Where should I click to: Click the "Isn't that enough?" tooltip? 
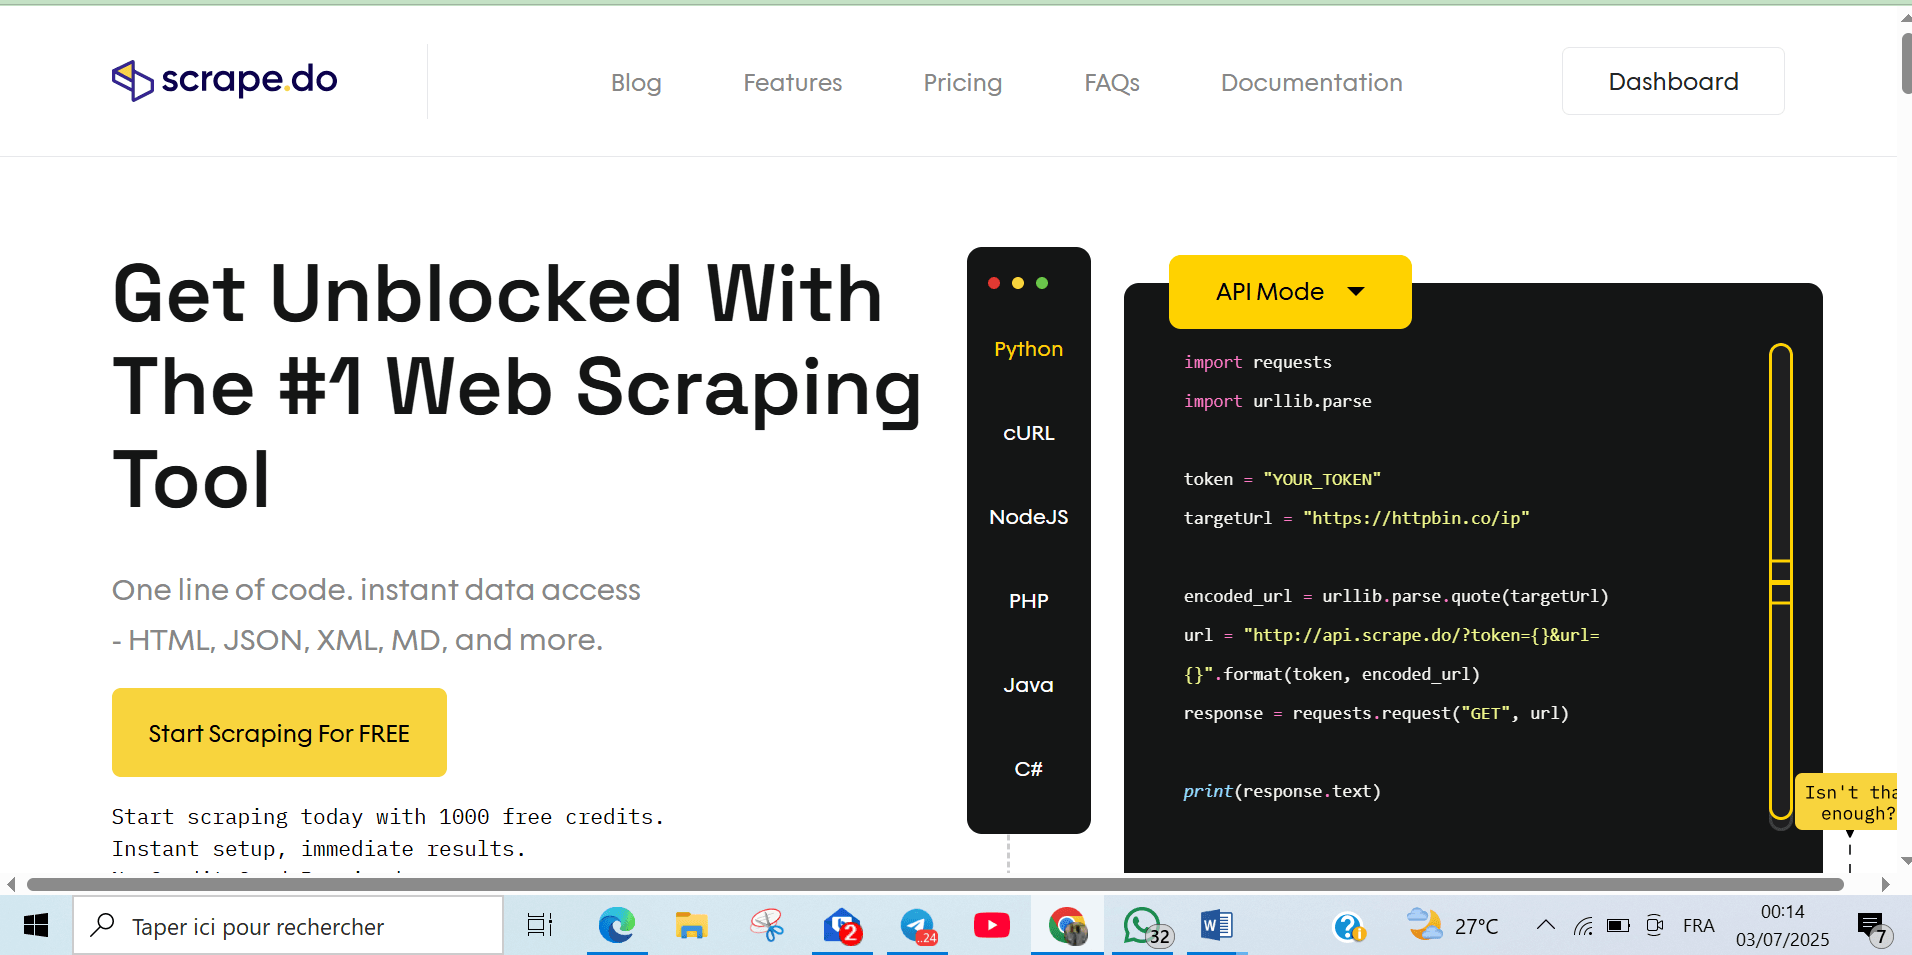tap(1847, 802)
